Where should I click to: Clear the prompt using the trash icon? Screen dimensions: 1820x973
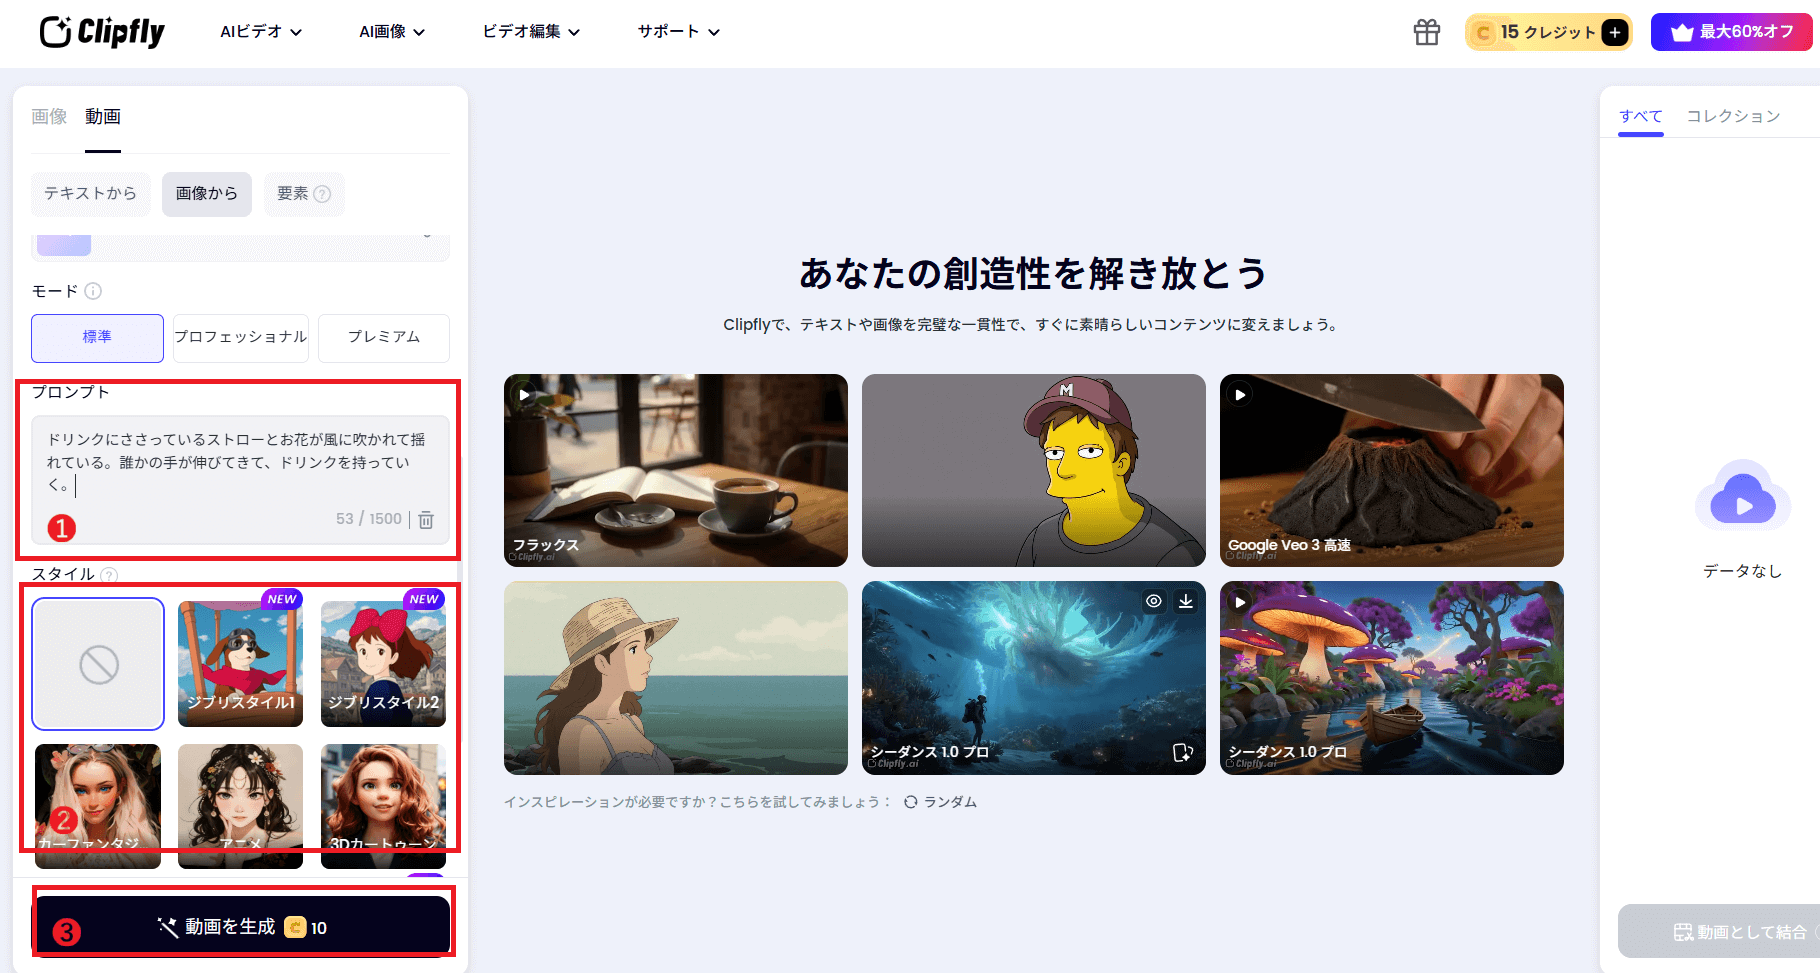click(x=425, y=519)
